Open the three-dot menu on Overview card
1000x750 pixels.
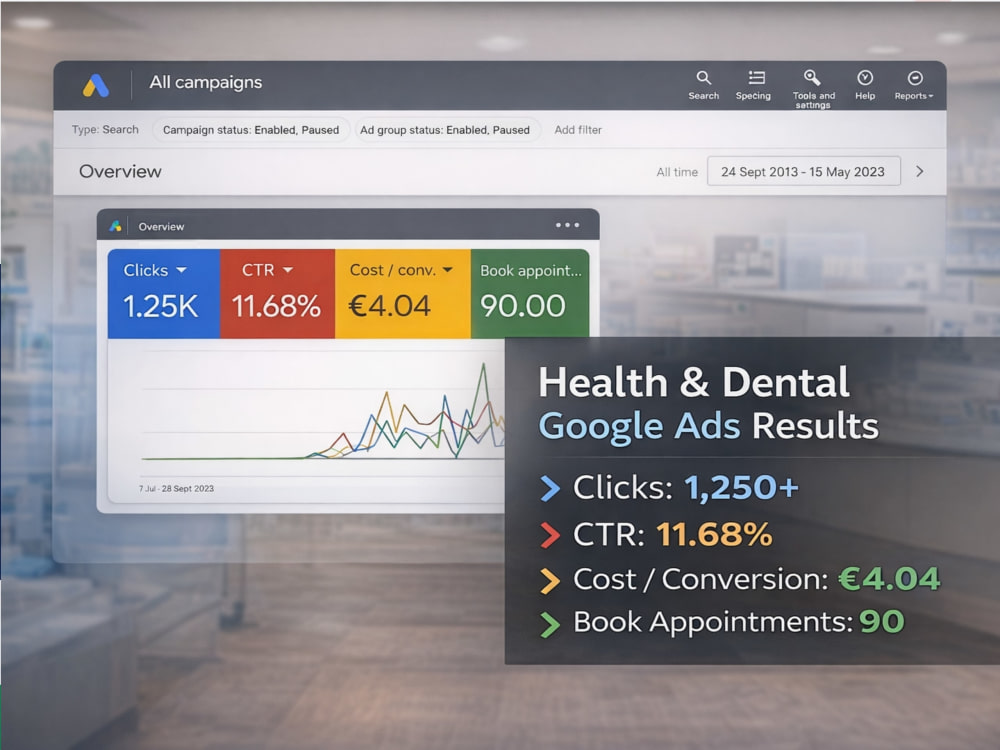point(567,225)
